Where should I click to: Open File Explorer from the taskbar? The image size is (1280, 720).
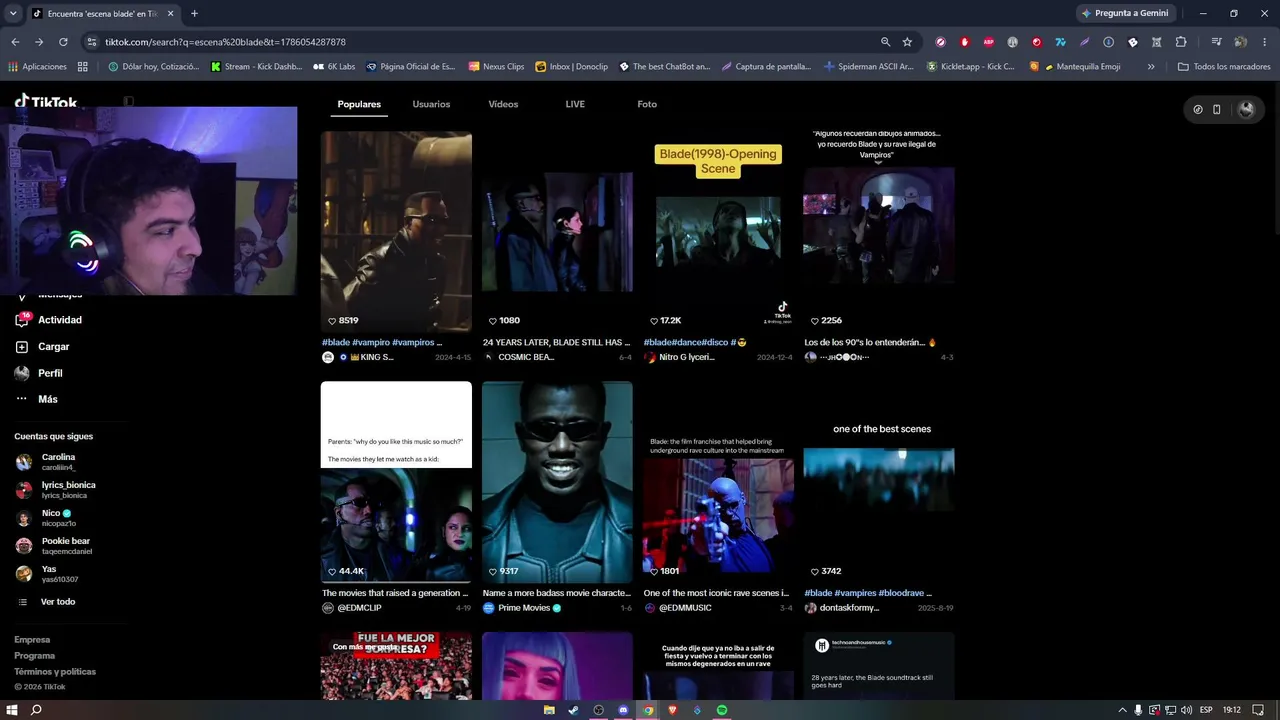click(x=549, y=710)
